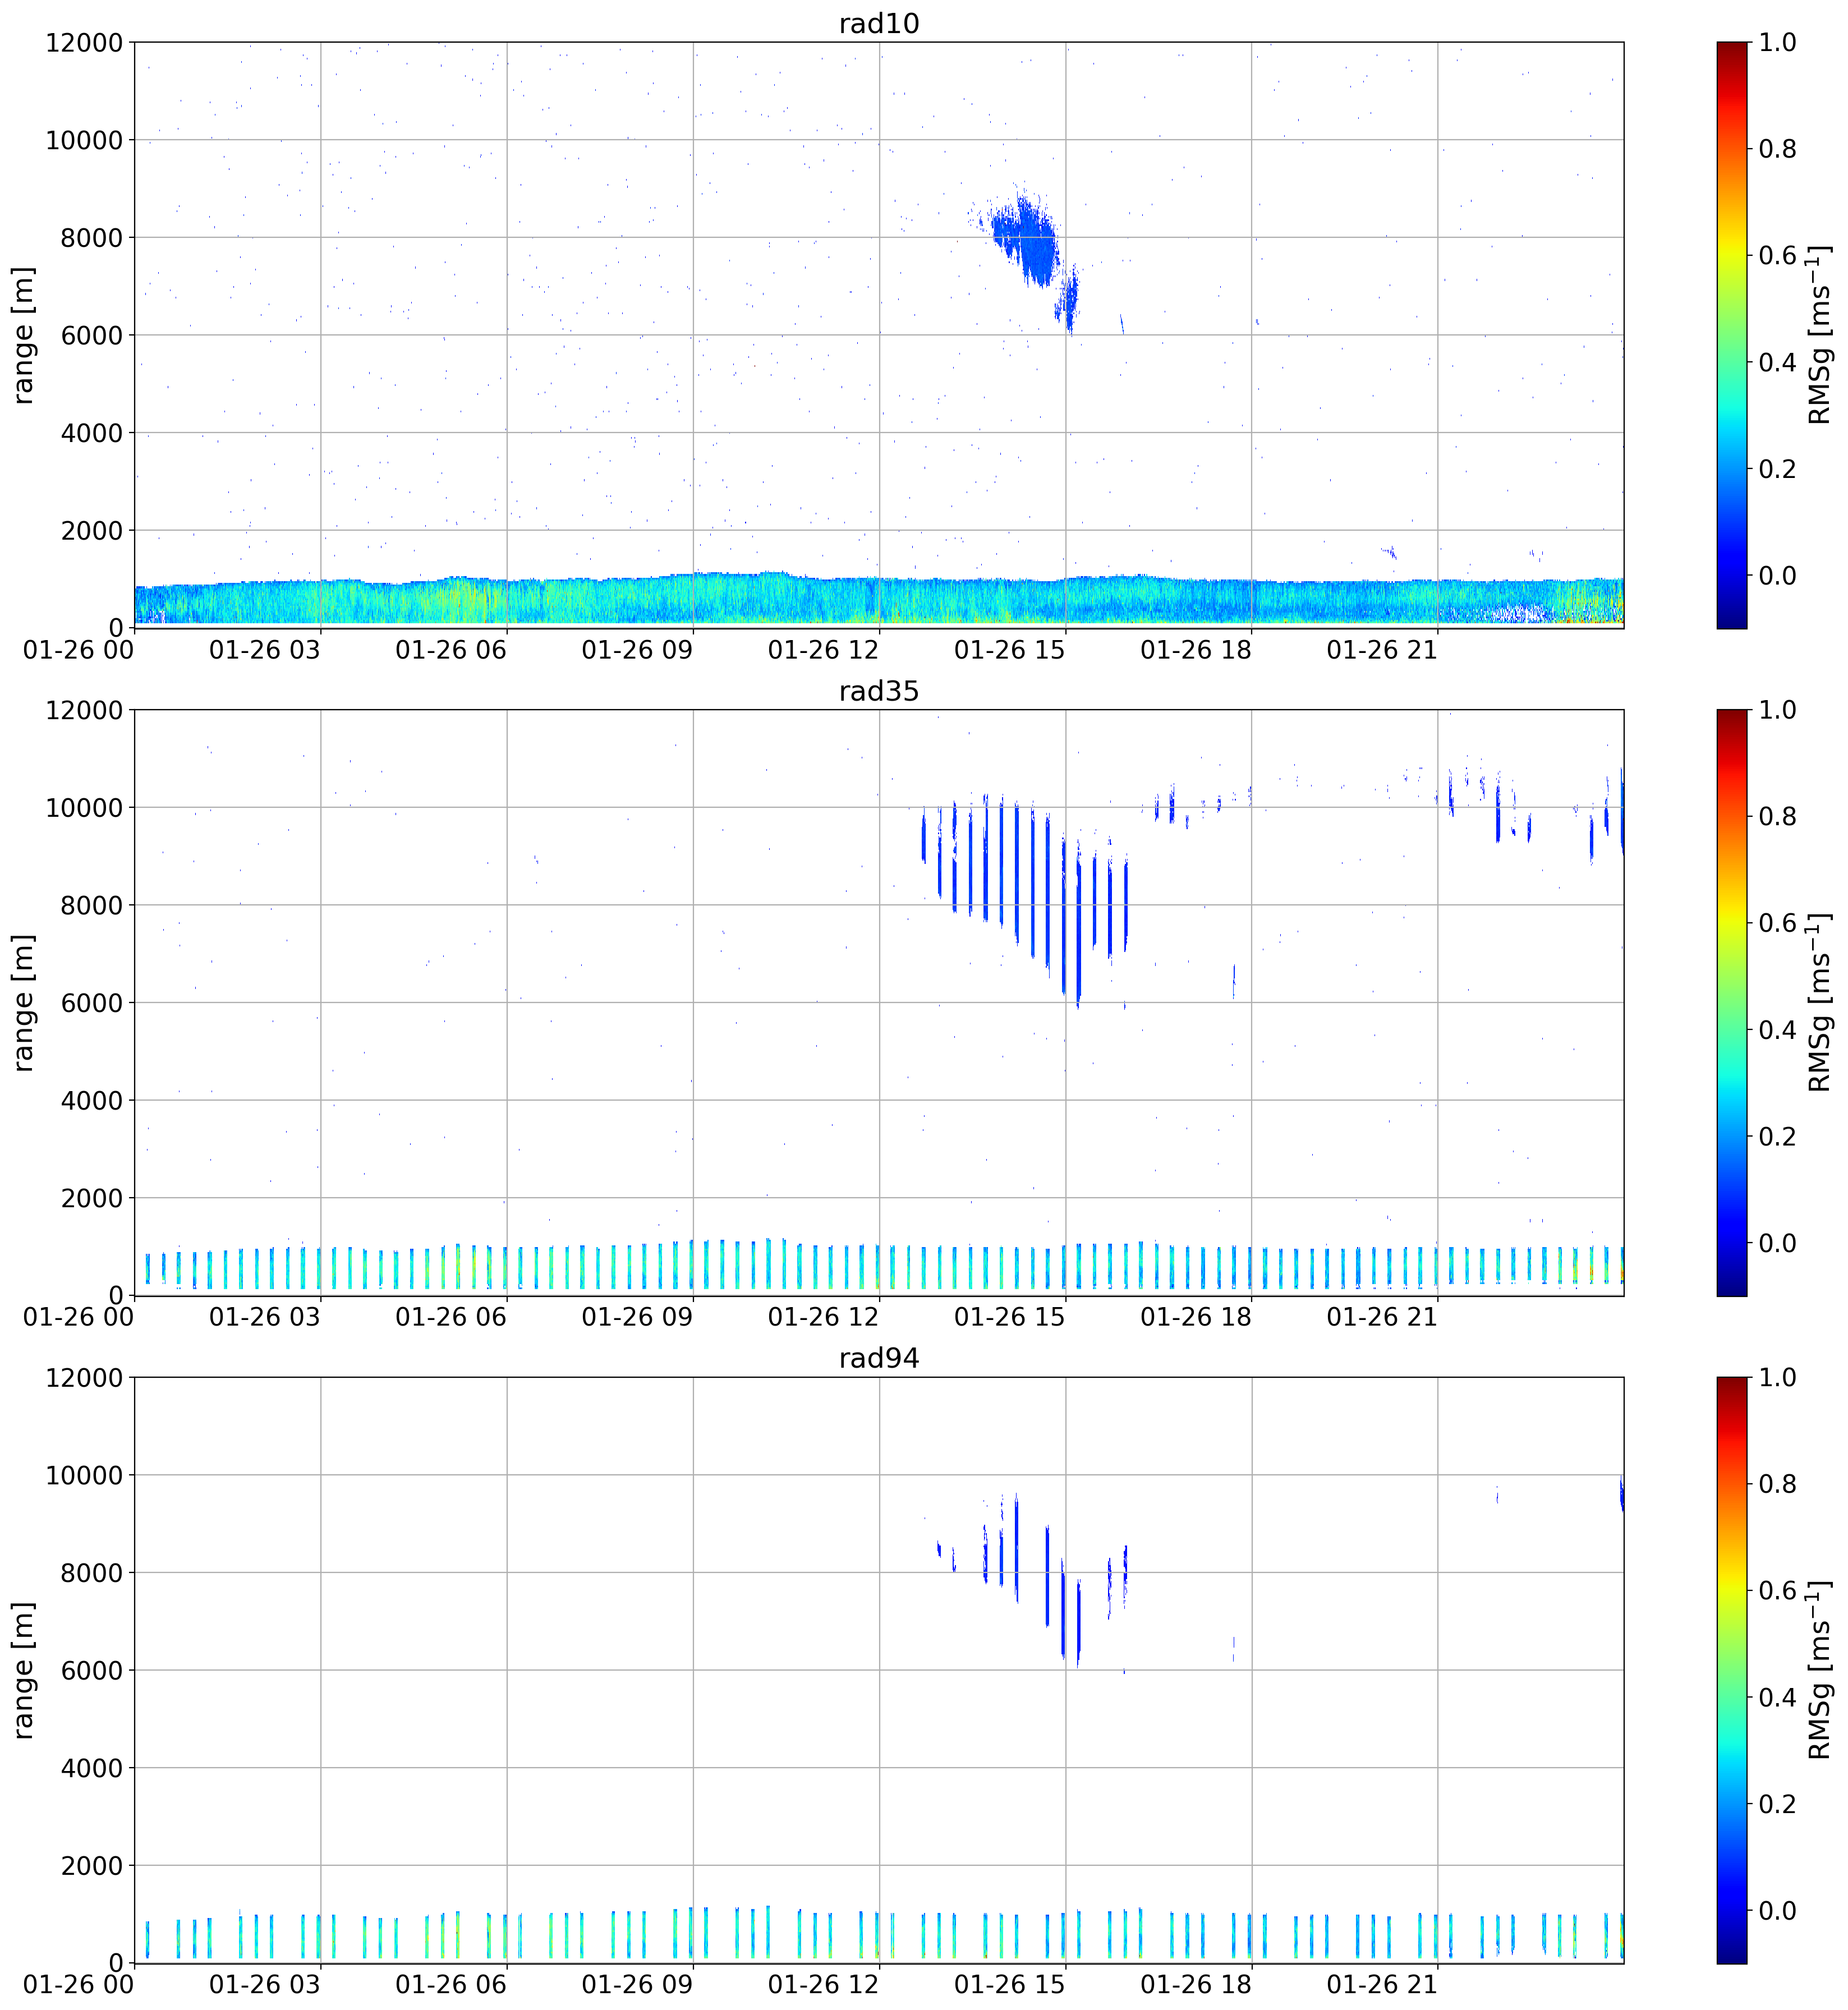Viewport: 1848px width, 2010px height.
Task: Click the RMSg label beside rad35 colorbar
Action: pyautogui.click(x=1819, y=1002)
